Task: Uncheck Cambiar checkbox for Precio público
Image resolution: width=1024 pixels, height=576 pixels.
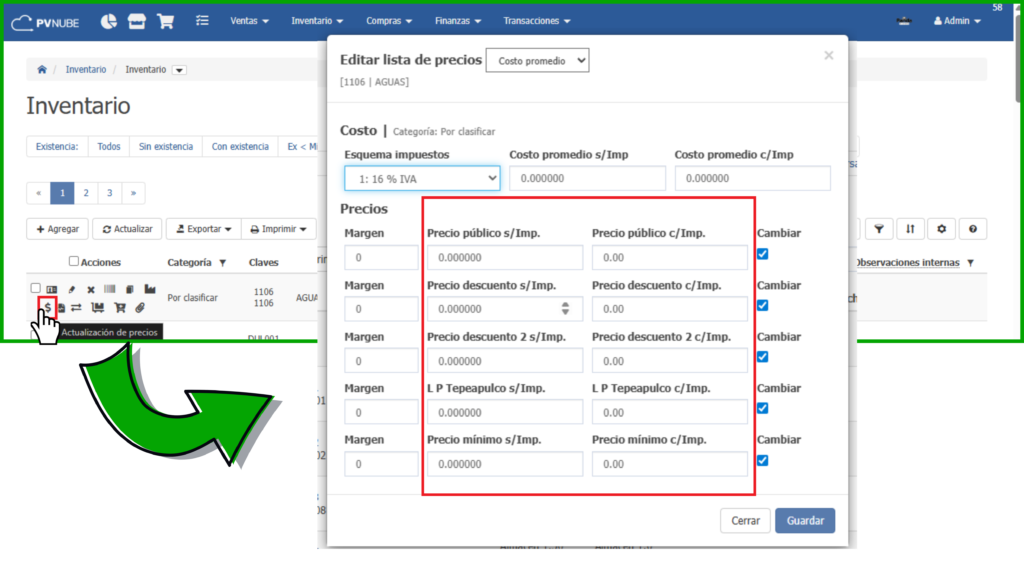Action: click(763, 254)
